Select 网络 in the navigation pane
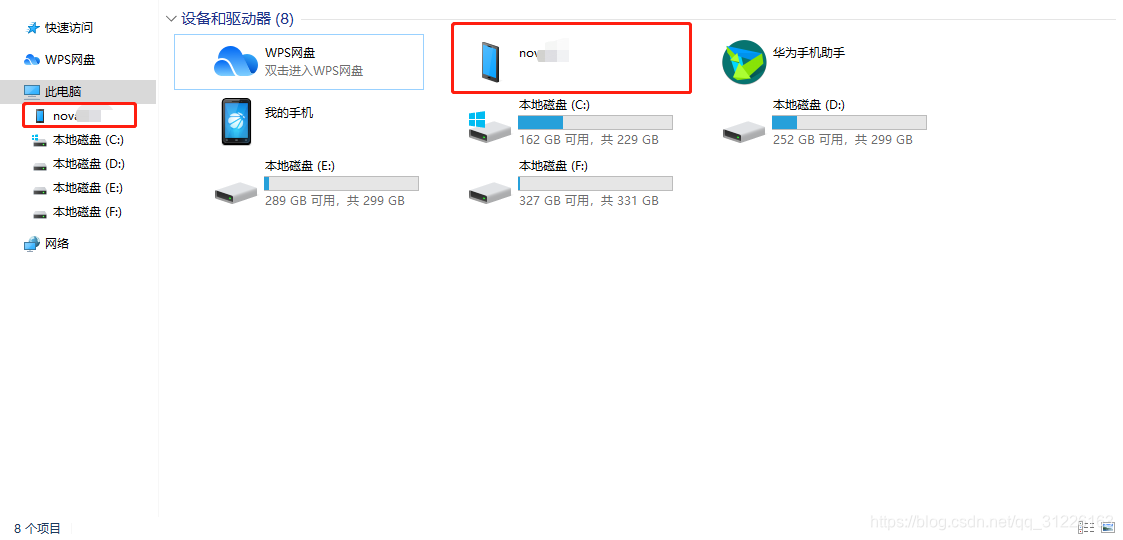Screen dimensions: 1123x540 point(47,244)
